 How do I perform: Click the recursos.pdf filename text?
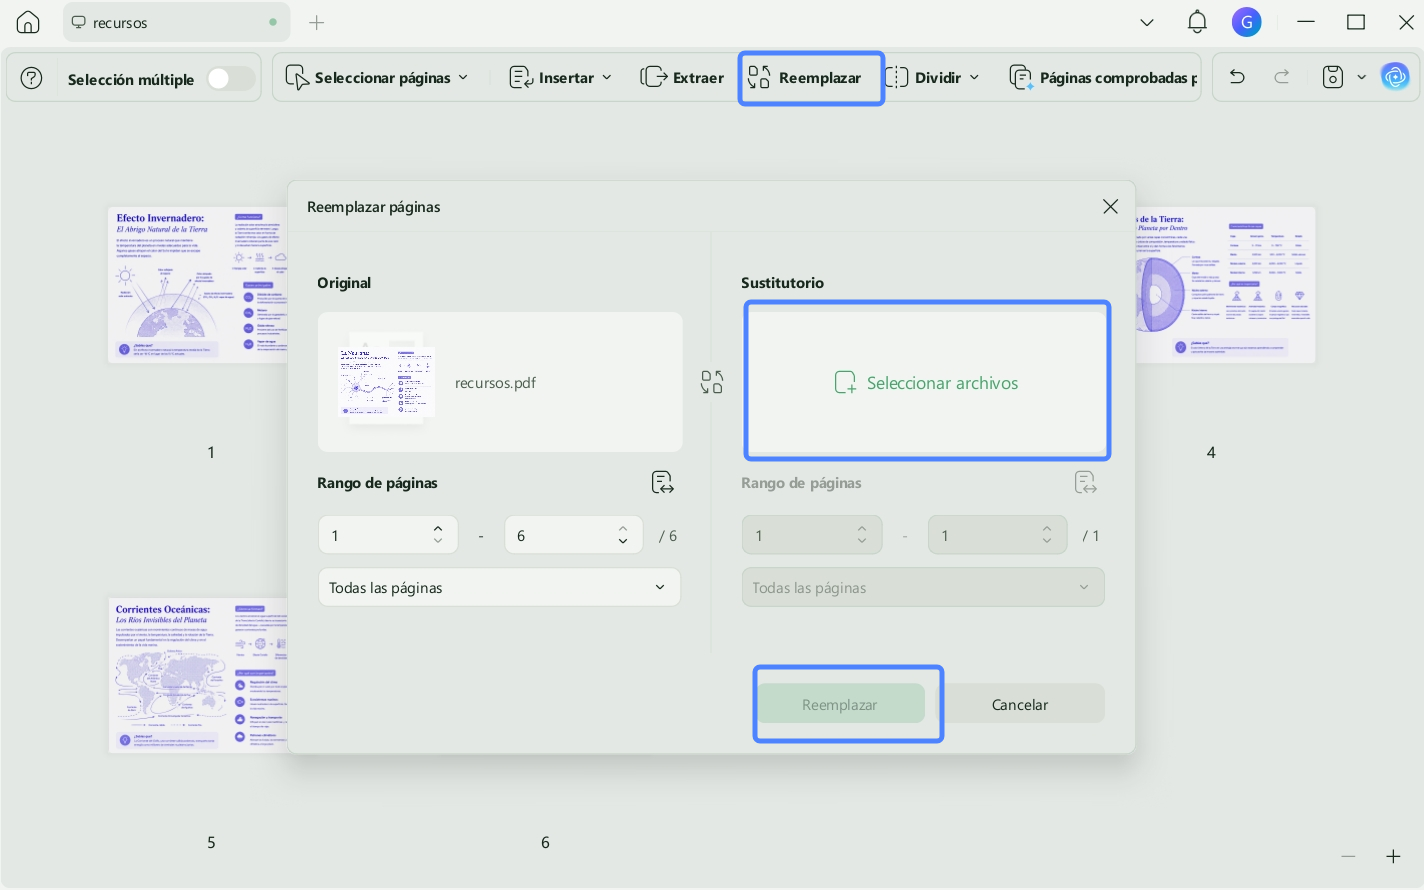coord(495,382)
